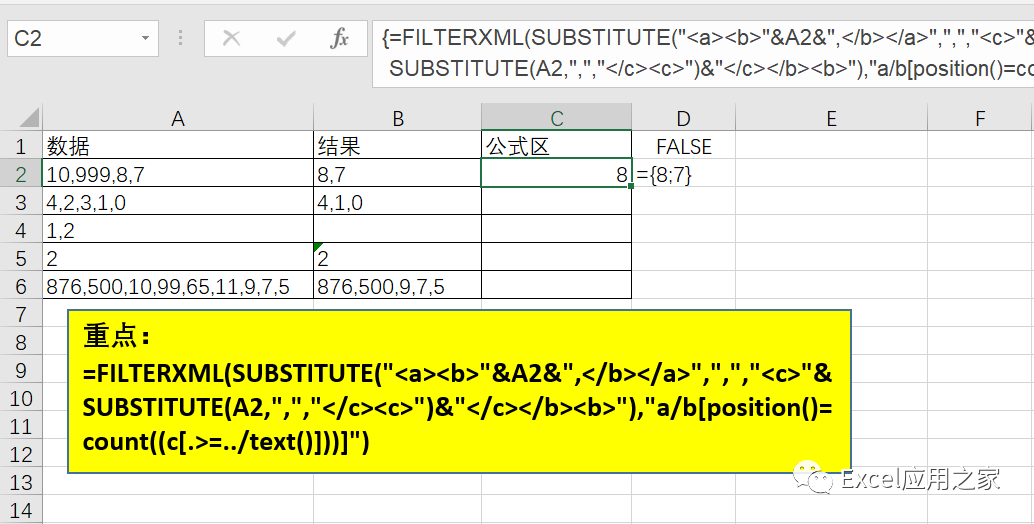Select row 1 header
Viewport: 1034px width, 524px height.
point(21,146)
